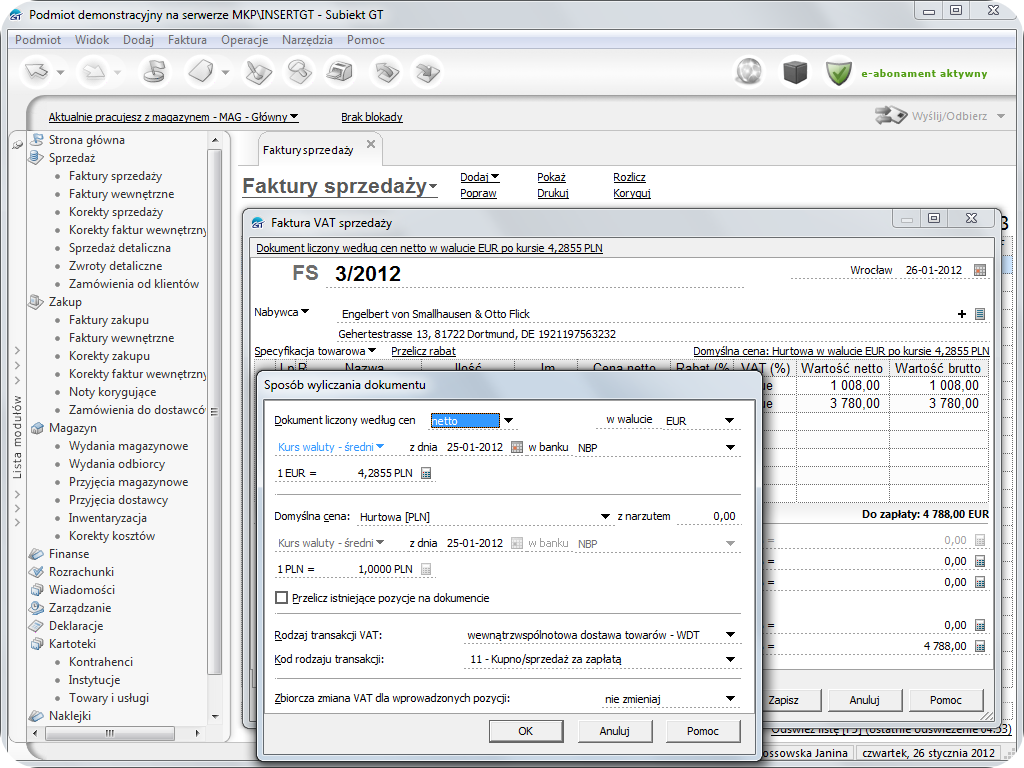
Task: Click the Deklaracje module icon
Action: tap(37, 626)
